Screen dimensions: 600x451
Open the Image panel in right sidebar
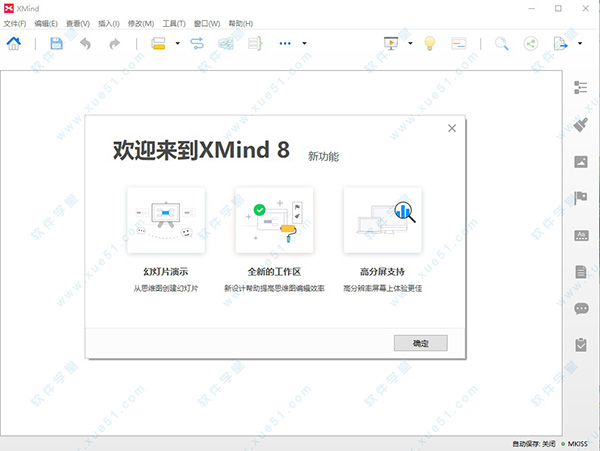tap(580, 162)
